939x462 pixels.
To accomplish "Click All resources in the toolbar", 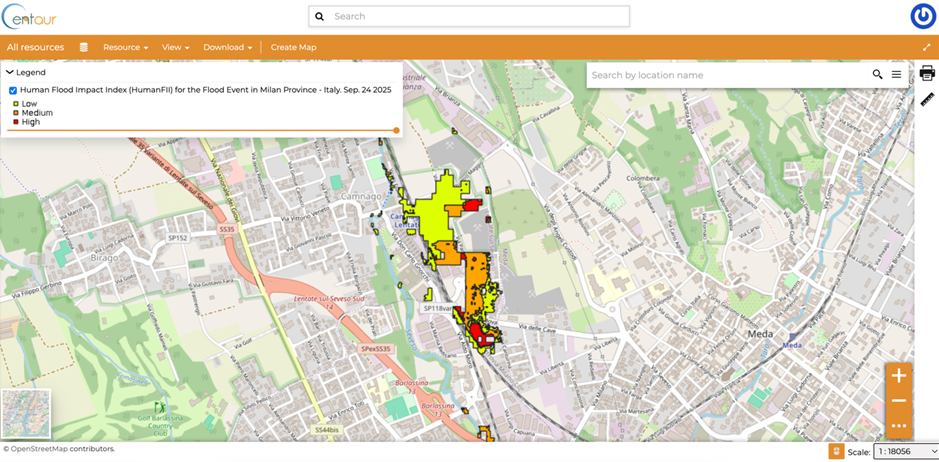I will point(35,47).
